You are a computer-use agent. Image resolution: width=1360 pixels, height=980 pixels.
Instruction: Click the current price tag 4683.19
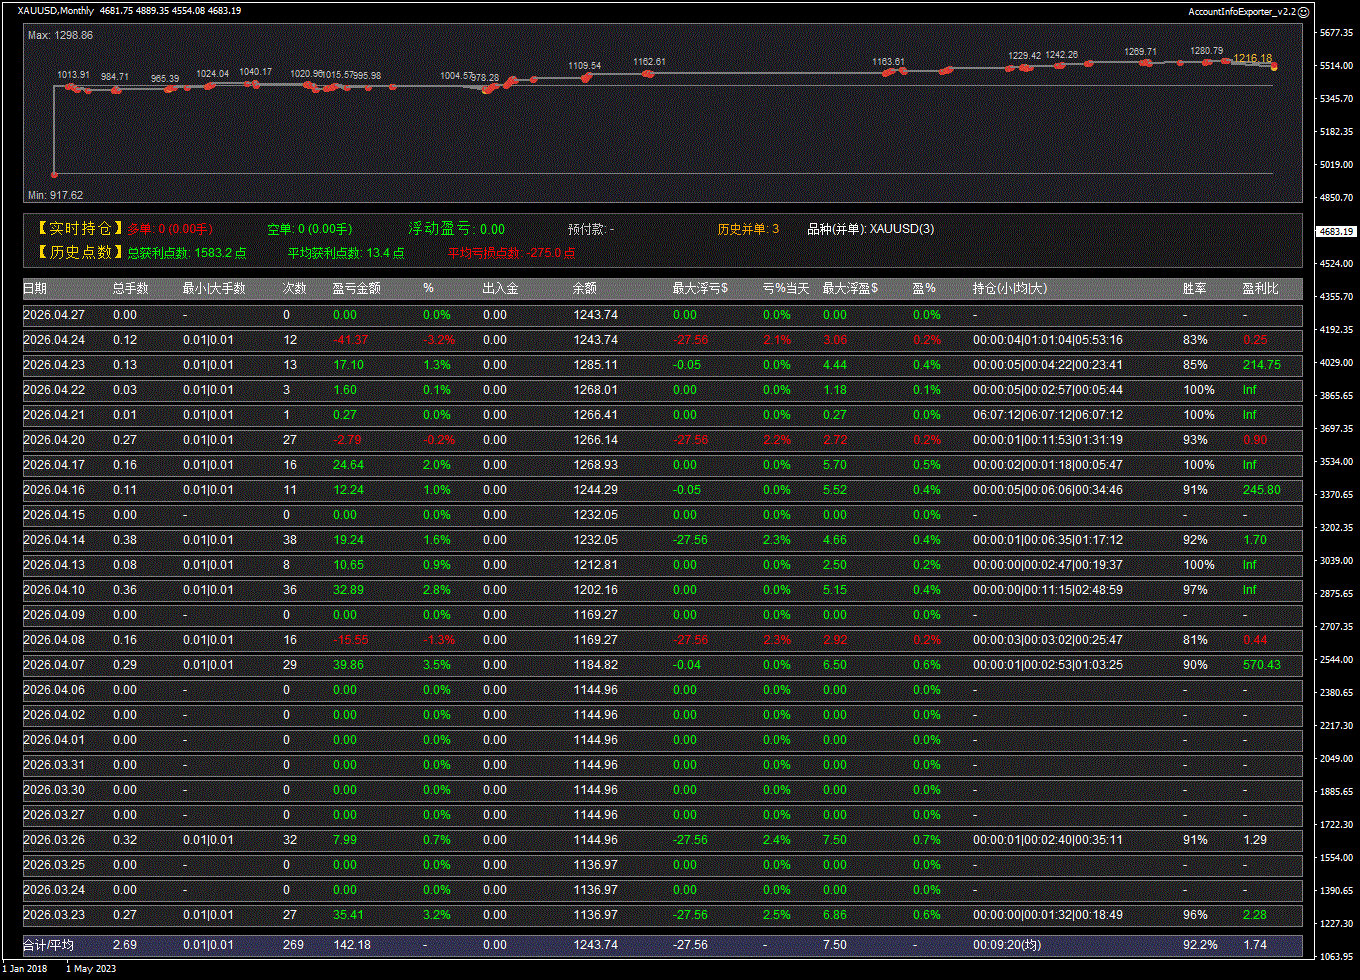tap(1336, 231)
